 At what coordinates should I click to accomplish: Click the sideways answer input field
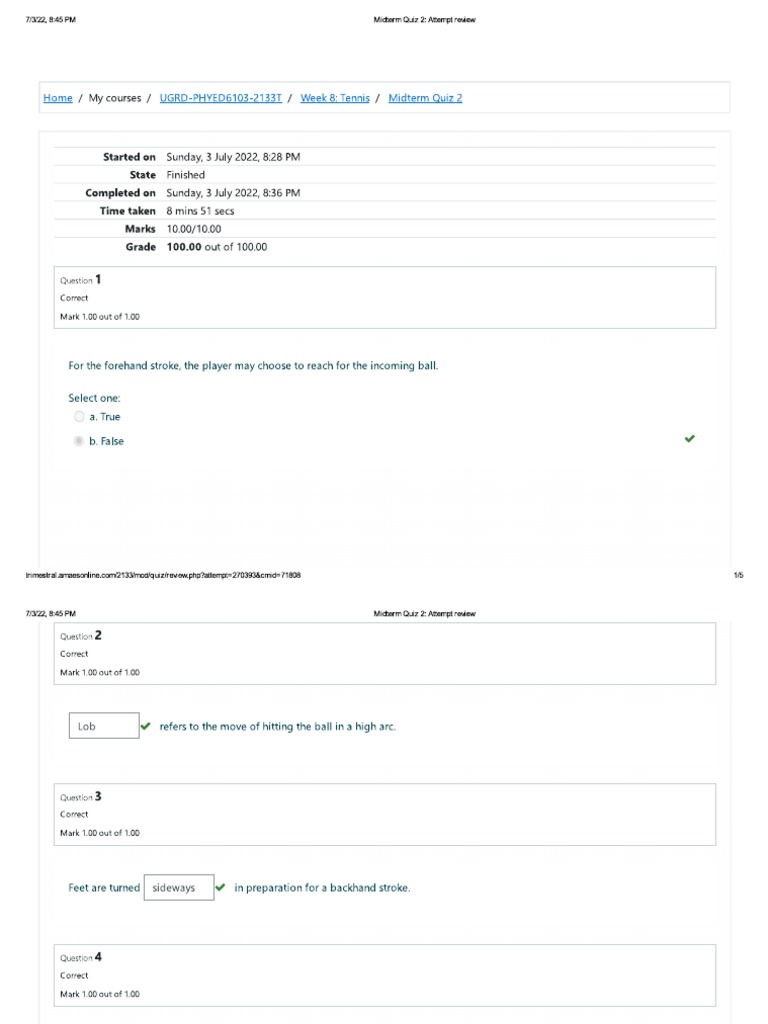(179, 888)
